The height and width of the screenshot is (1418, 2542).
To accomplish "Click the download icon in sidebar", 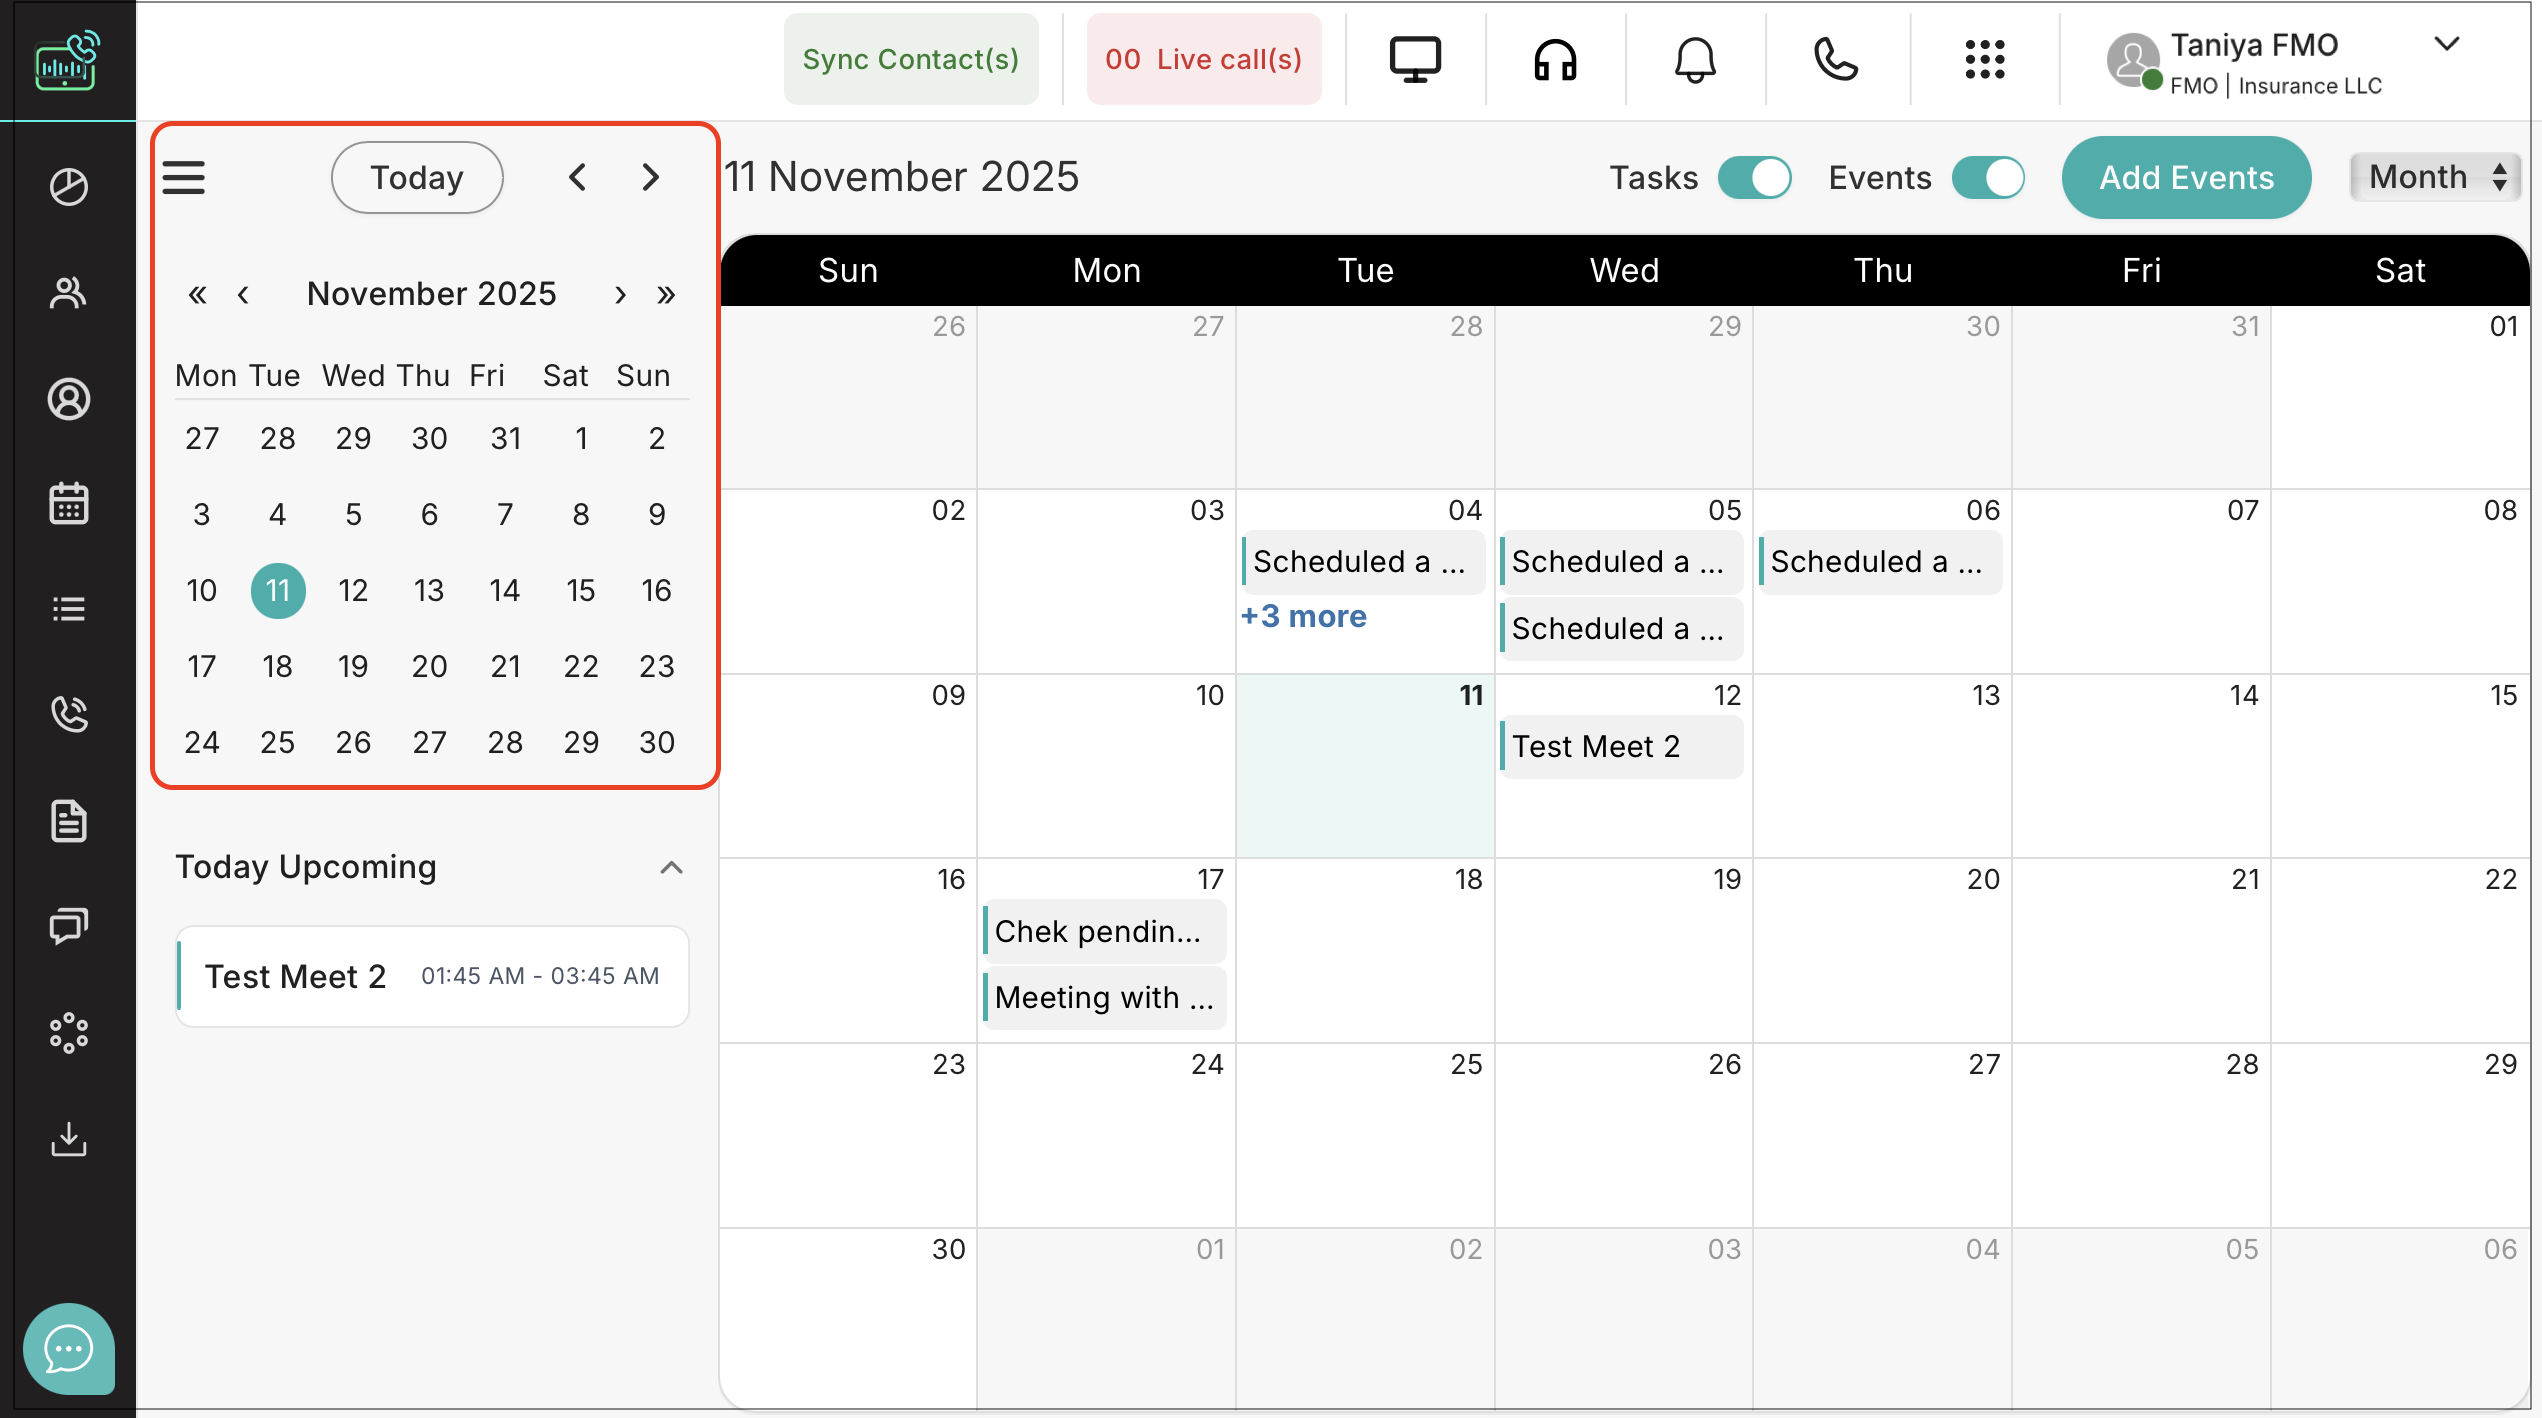I will (x=68, y=1138).
